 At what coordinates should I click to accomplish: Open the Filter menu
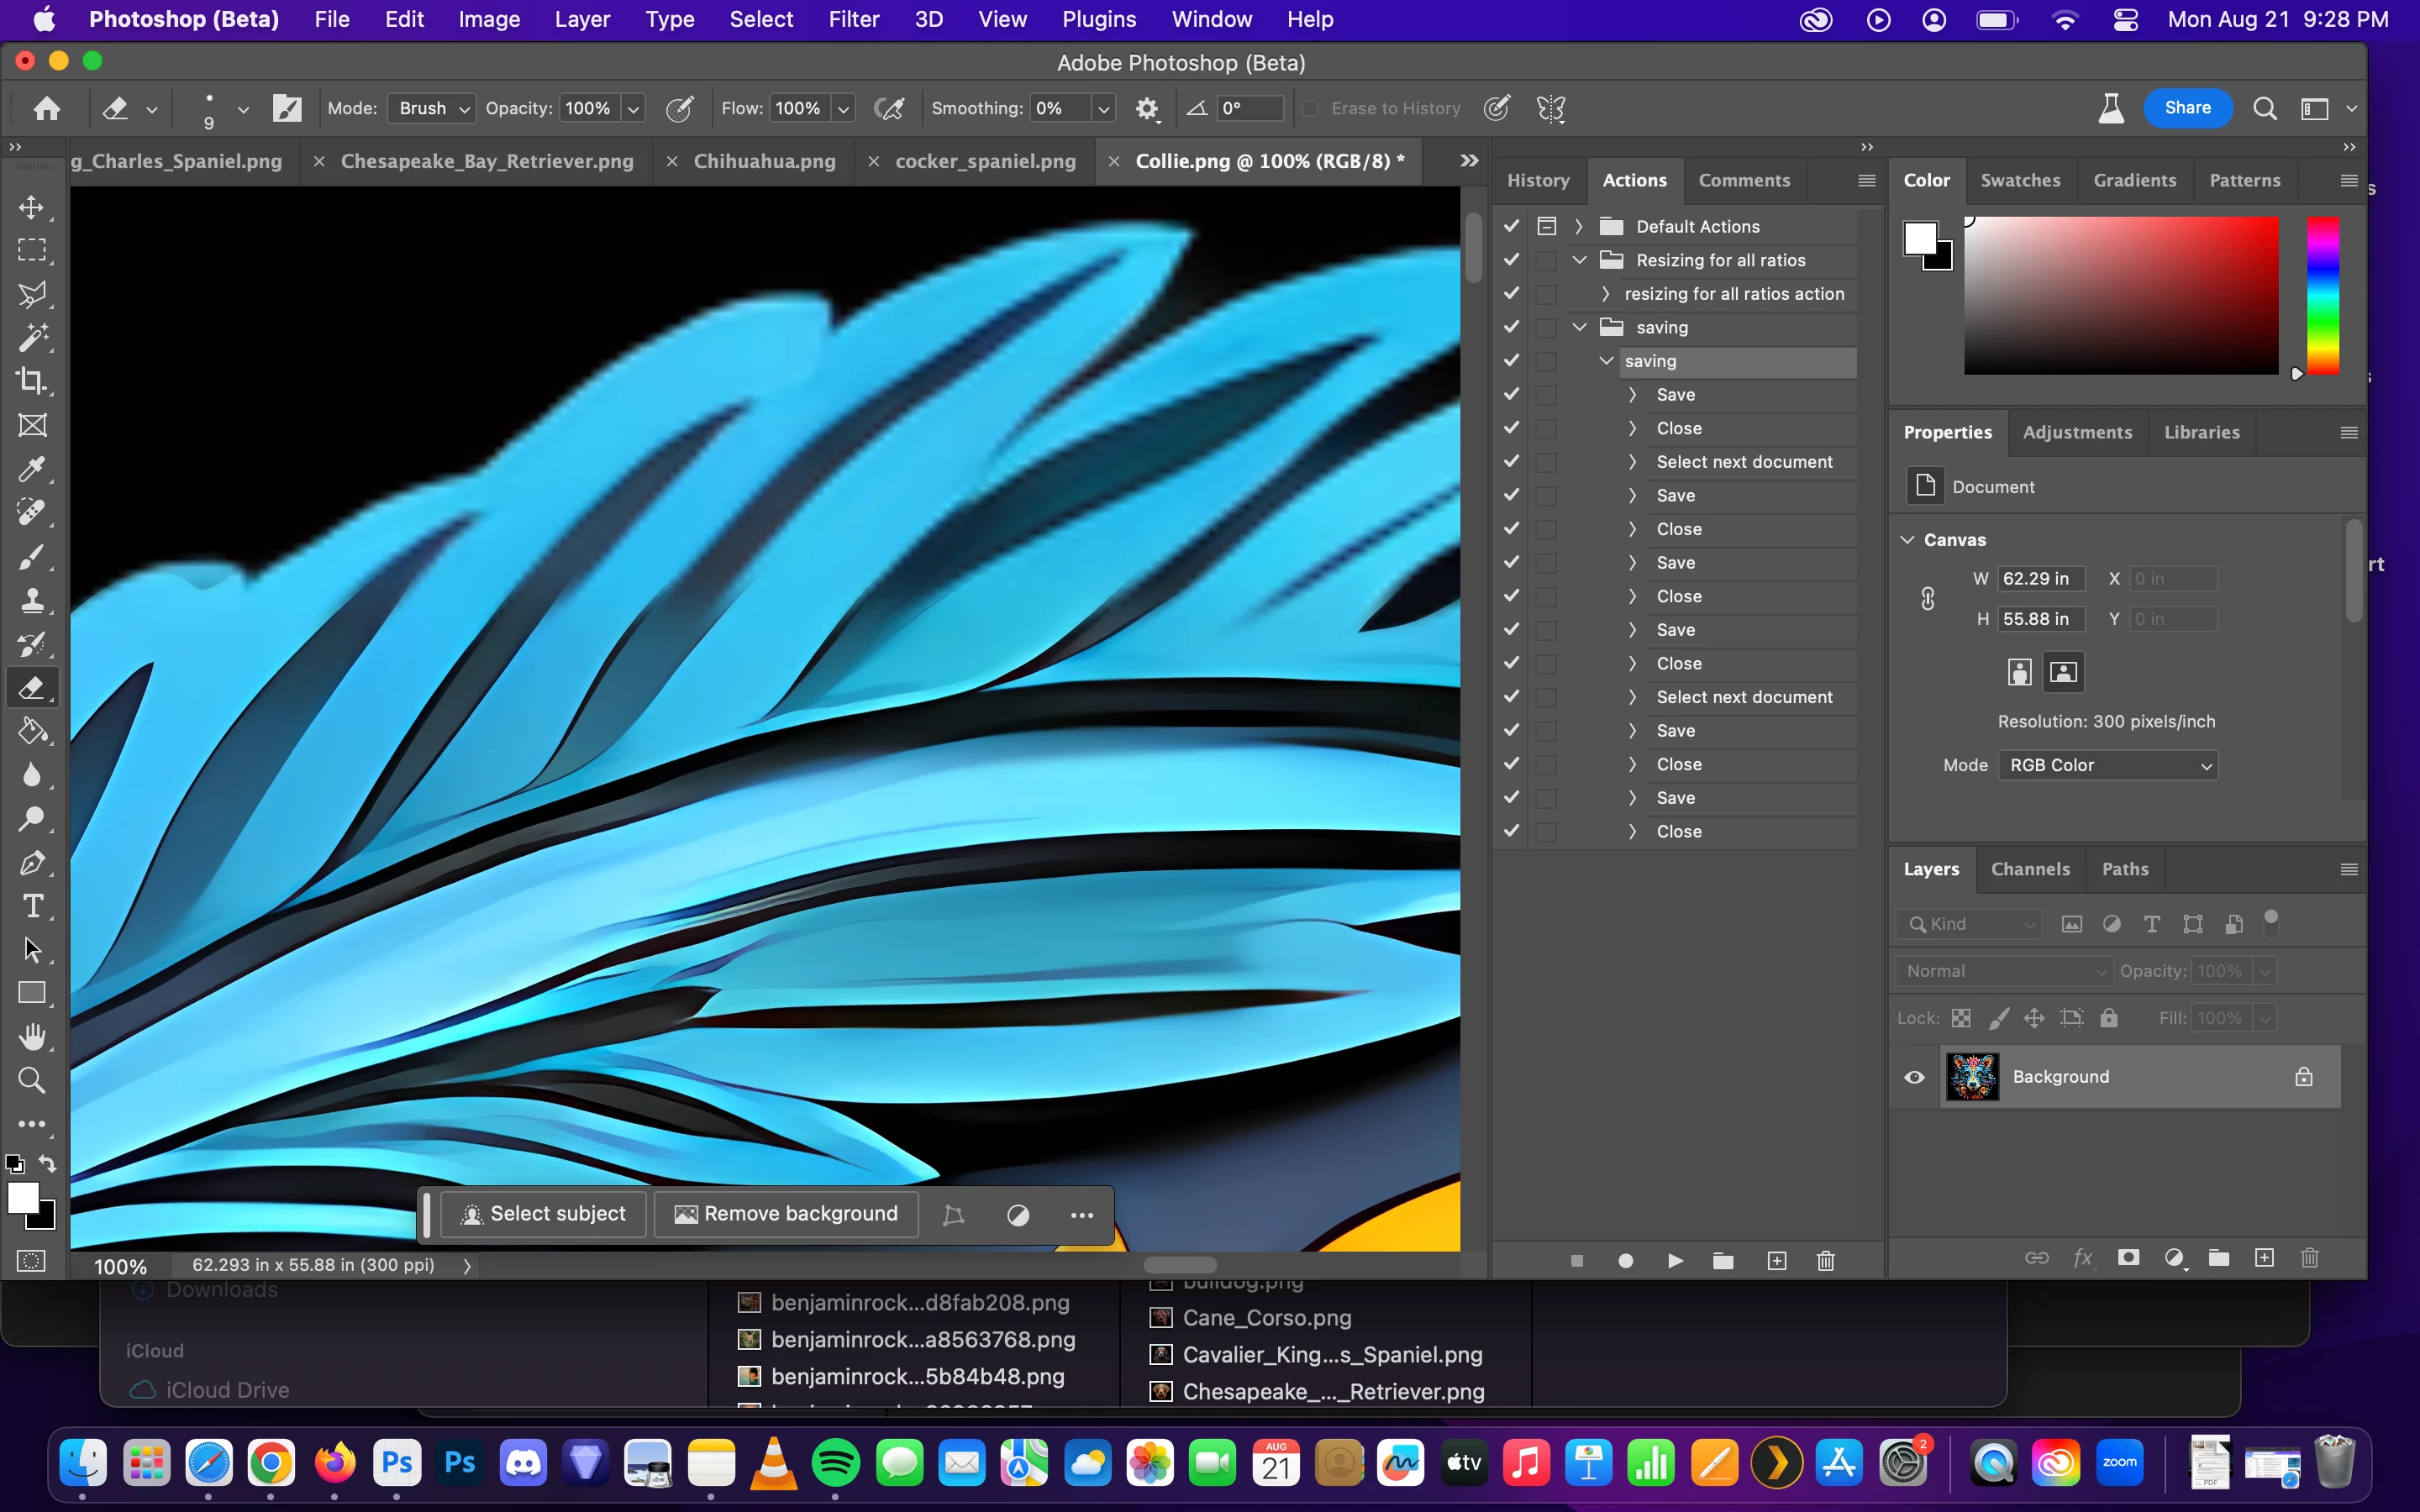pos(853,19)
